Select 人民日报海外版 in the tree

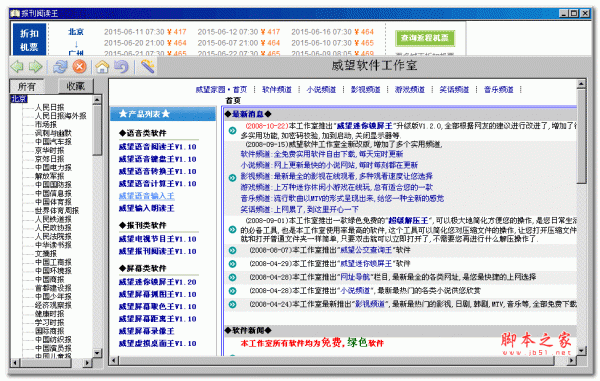click(x=60, y=116)
